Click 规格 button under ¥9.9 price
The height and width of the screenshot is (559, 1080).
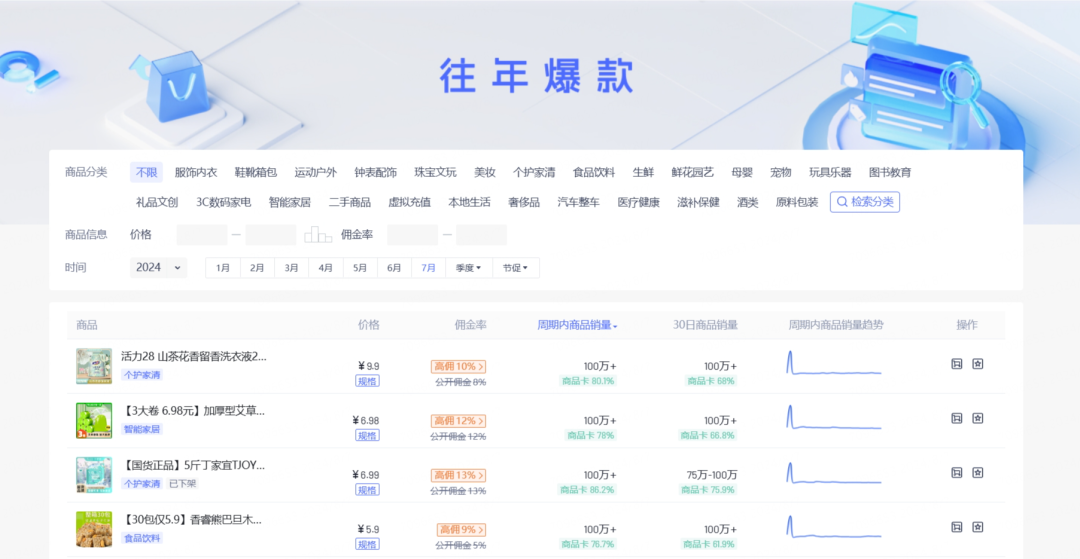tap(367, 381)
